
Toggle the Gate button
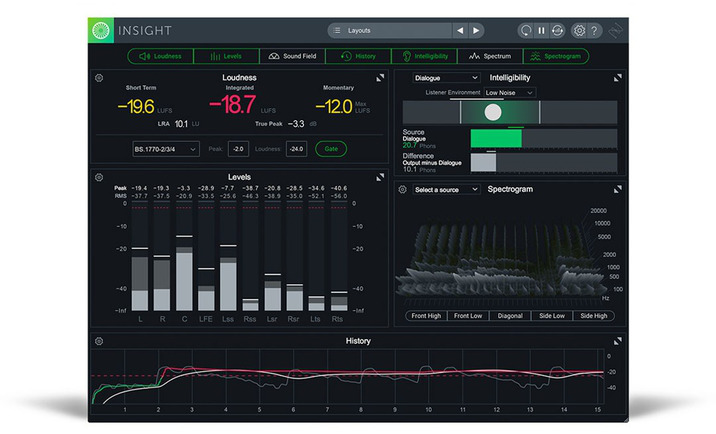[331, 149]
